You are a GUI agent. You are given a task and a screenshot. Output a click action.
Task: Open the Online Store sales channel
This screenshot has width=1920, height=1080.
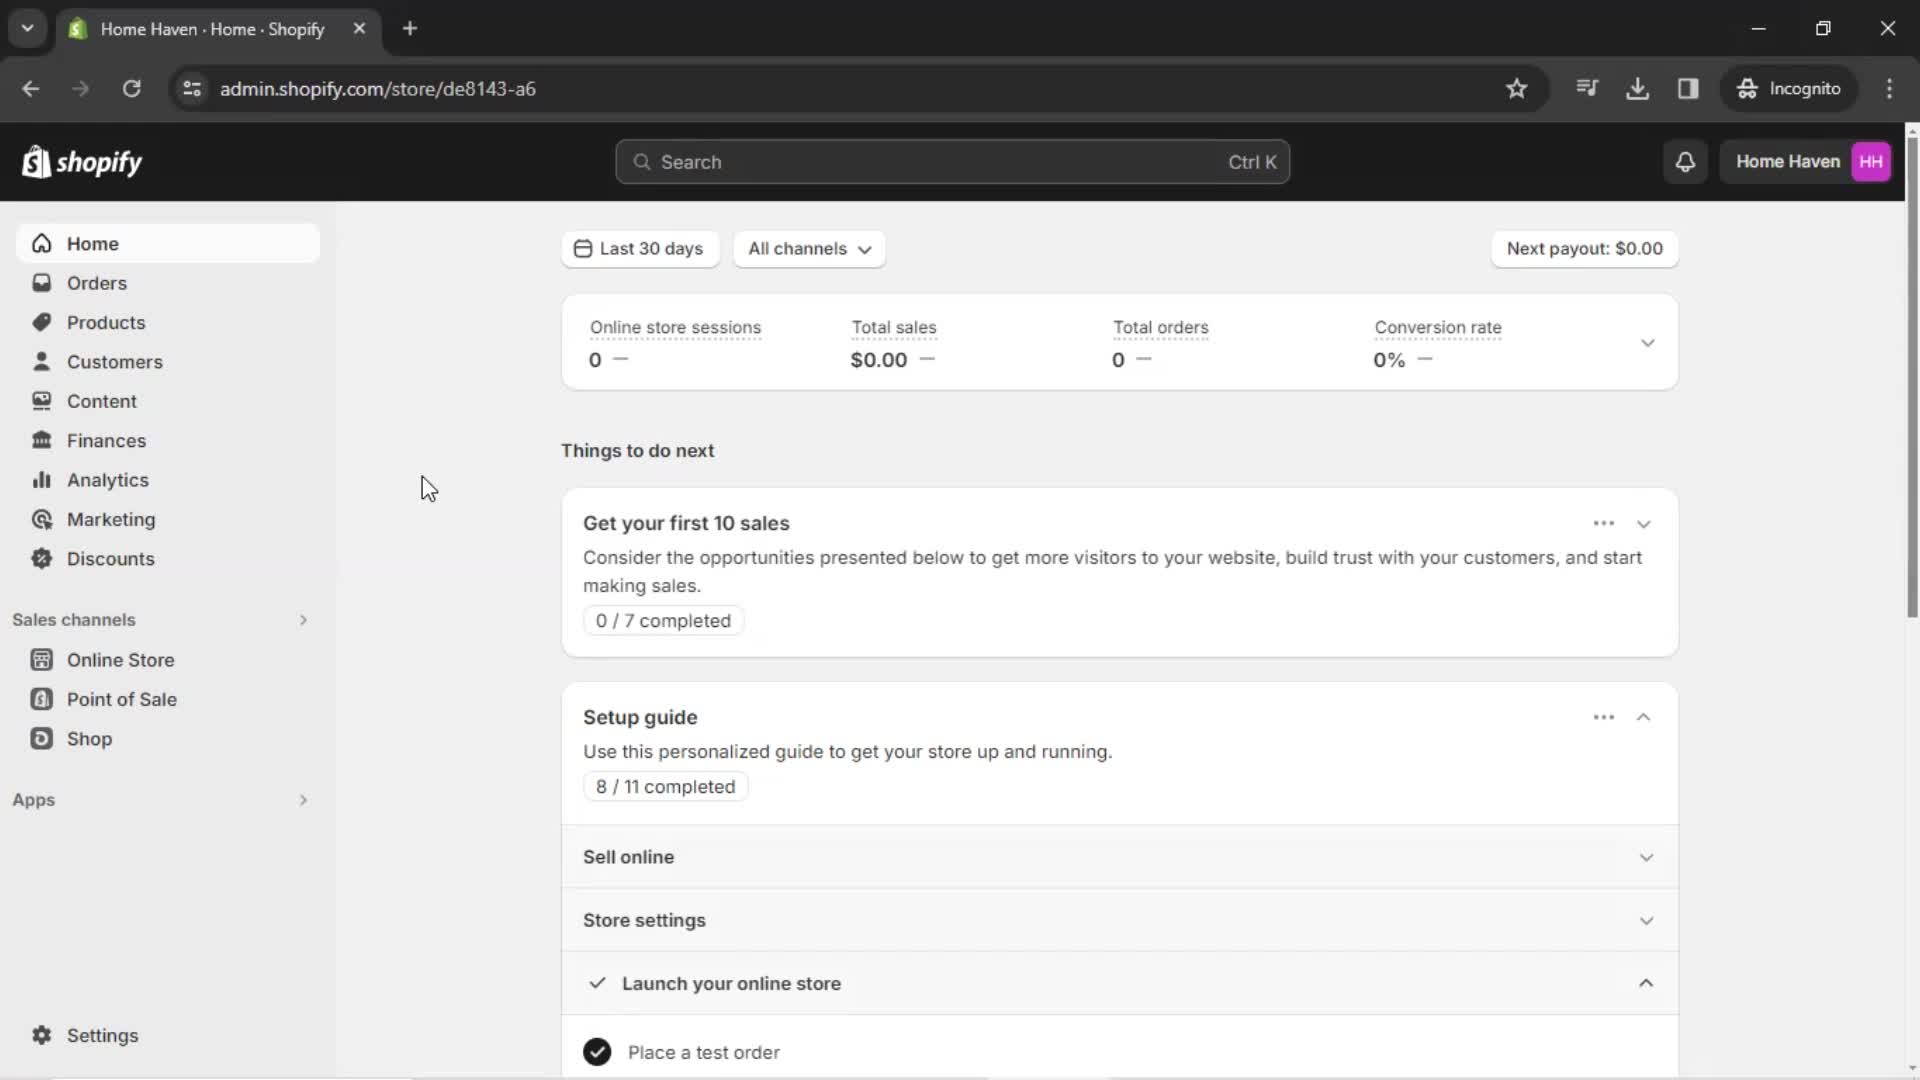click(x=120, y=659)
